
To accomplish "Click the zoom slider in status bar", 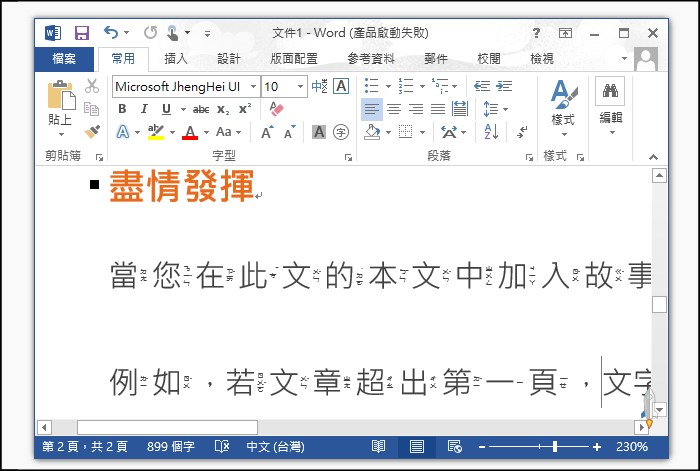I will click(541, 446).
